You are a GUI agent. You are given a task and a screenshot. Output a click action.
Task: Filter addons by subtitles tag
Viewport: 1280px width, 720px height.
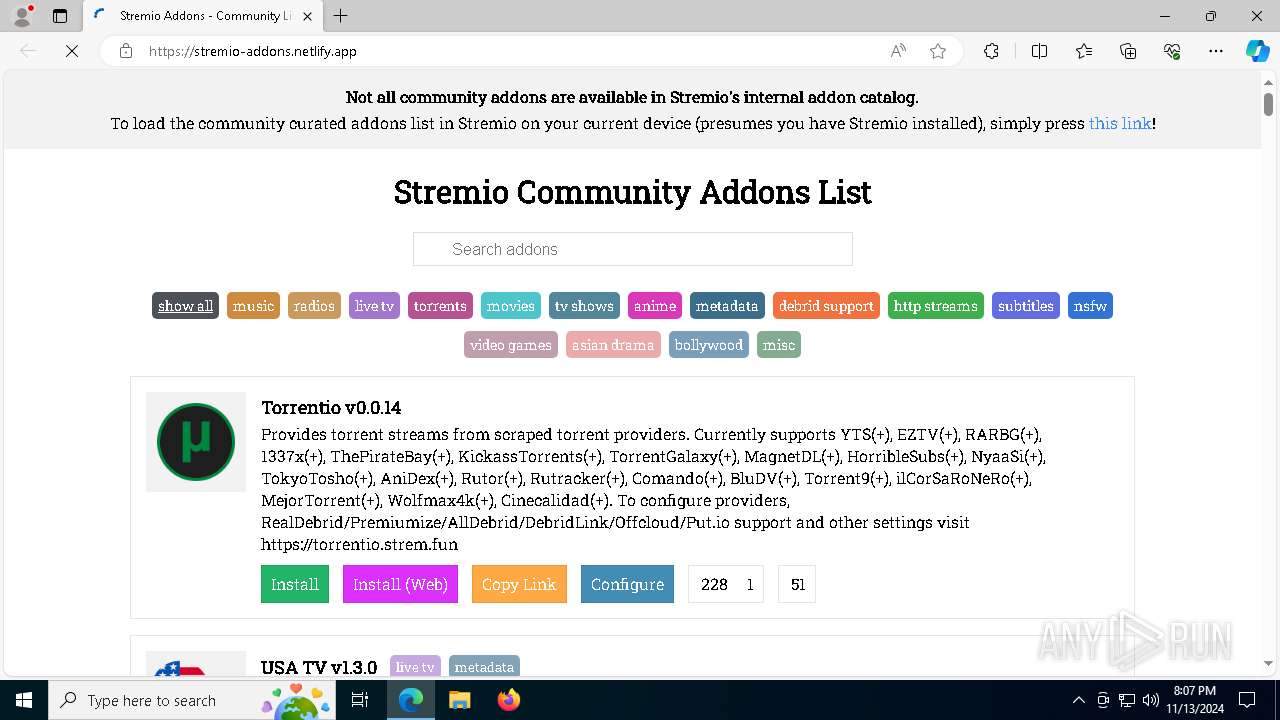pyautogui.click(x=1026, y=306)
